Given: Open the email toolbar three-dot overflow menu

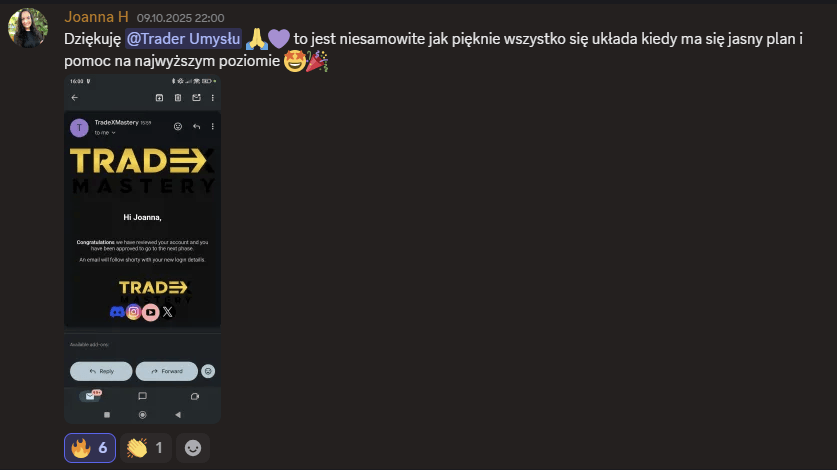Looking at the screenshot, I should [212, 98].
